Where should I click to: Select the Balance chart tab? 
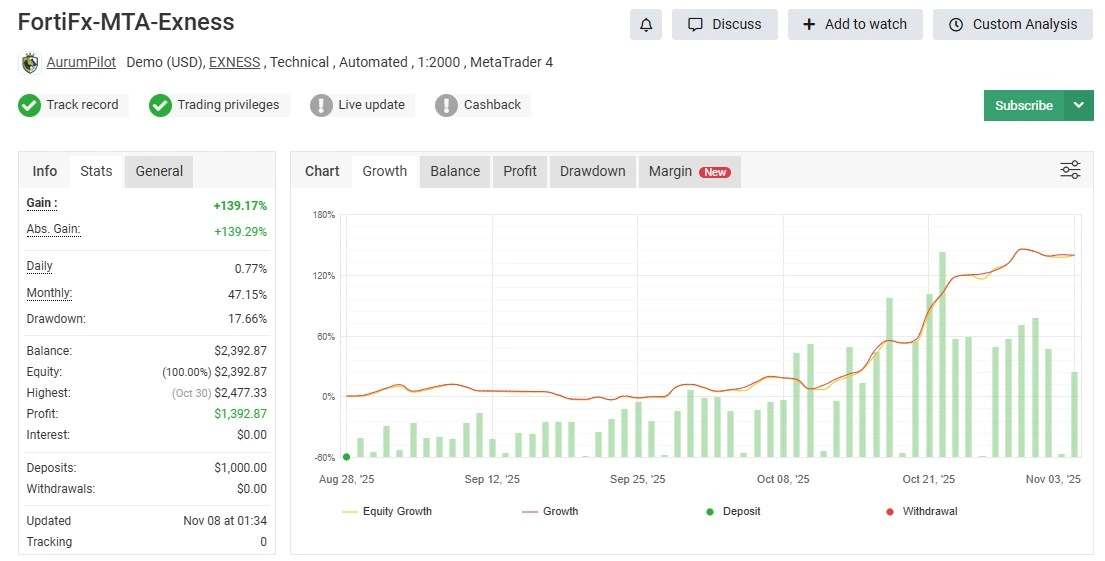(x=455, y=171)
